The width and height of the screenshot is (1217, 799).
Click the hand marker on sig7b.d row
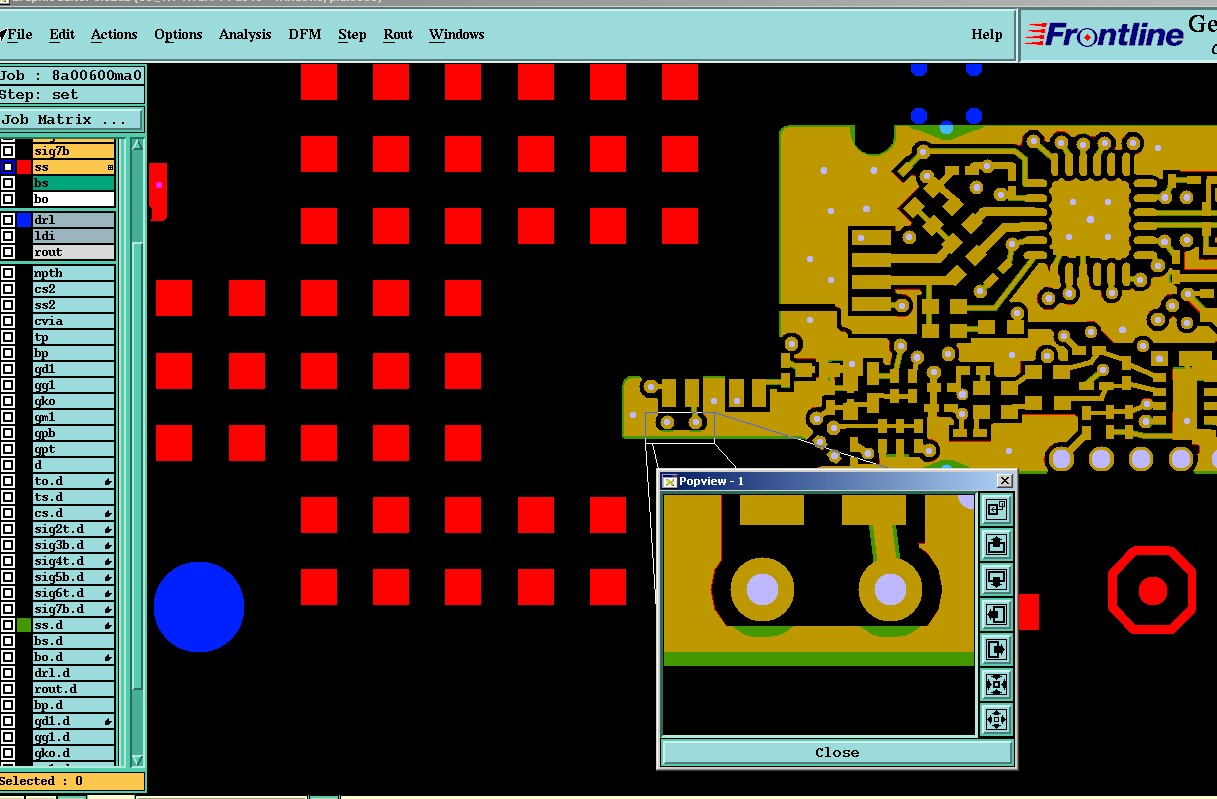(107, 609)
